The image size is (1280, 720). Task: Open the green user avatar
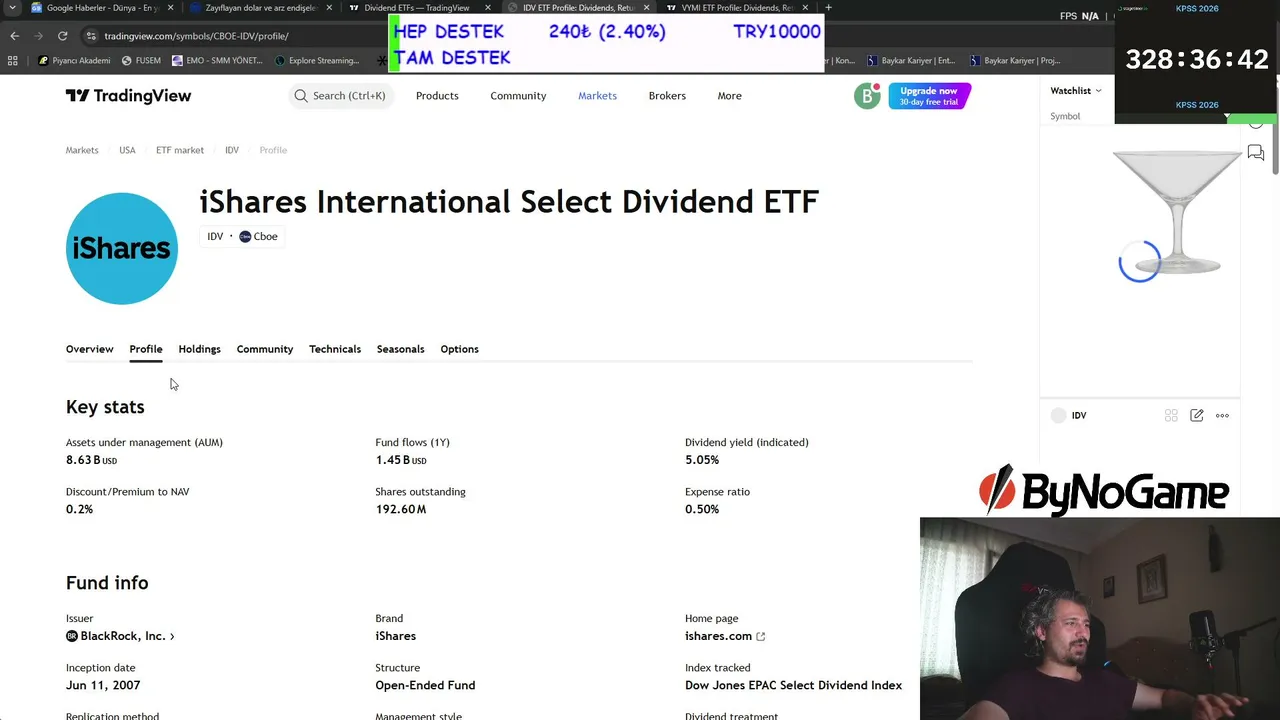pos(867,96)
